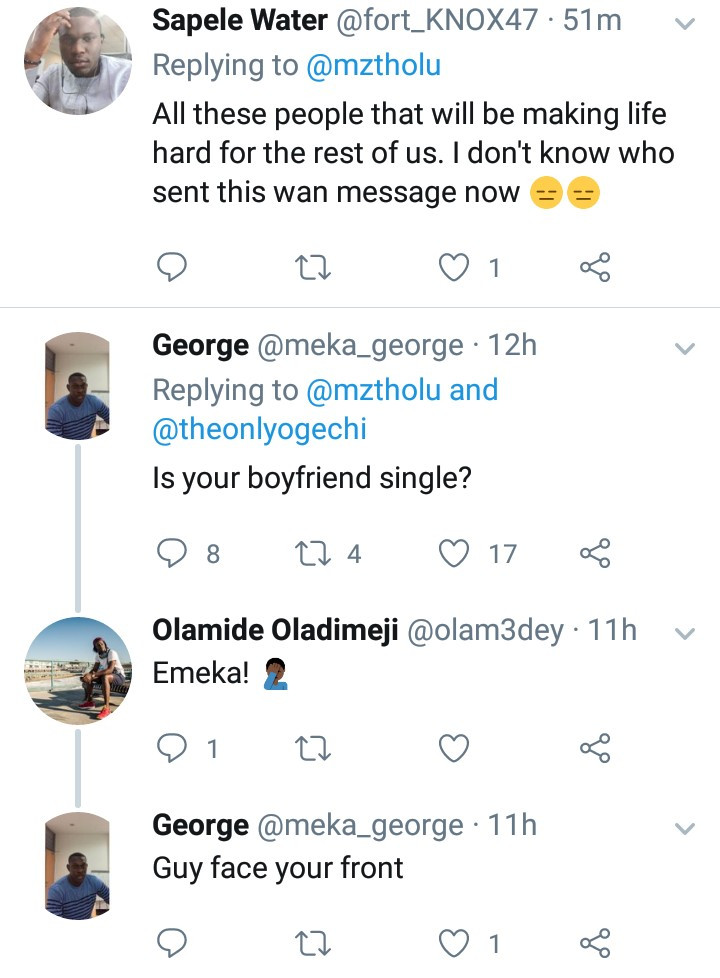Retweet Olamide's "Emeka!" tweet
Viewport: 720px width, 978px height.
(x=314, y=748)
